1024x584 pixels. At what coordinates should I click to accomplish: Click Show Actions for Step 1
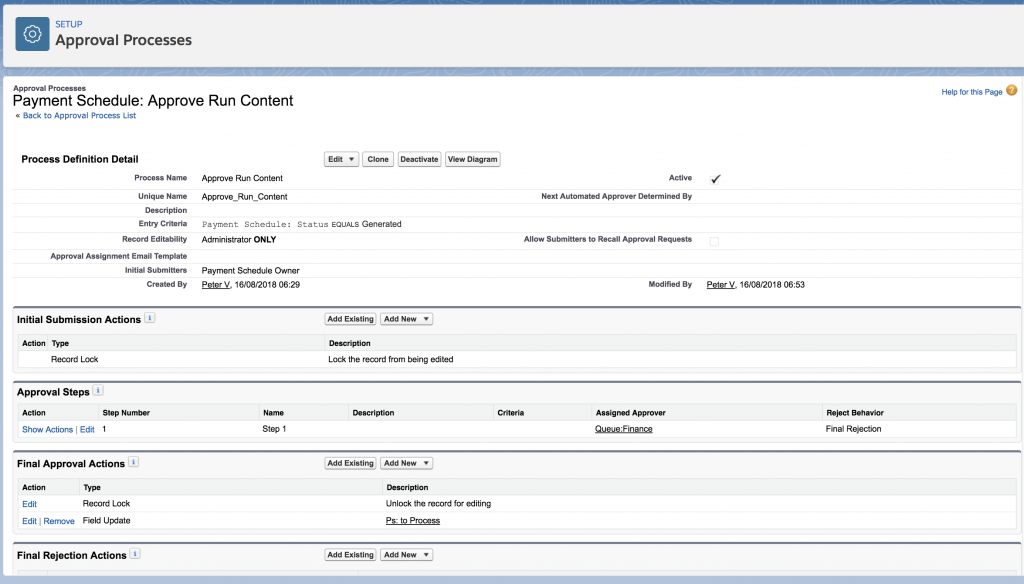[47, 429]
